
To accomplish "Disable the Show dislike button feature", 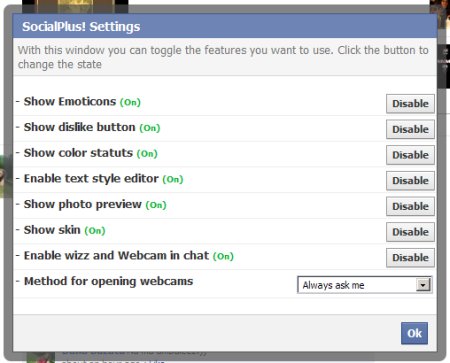I will click(410, 129).
